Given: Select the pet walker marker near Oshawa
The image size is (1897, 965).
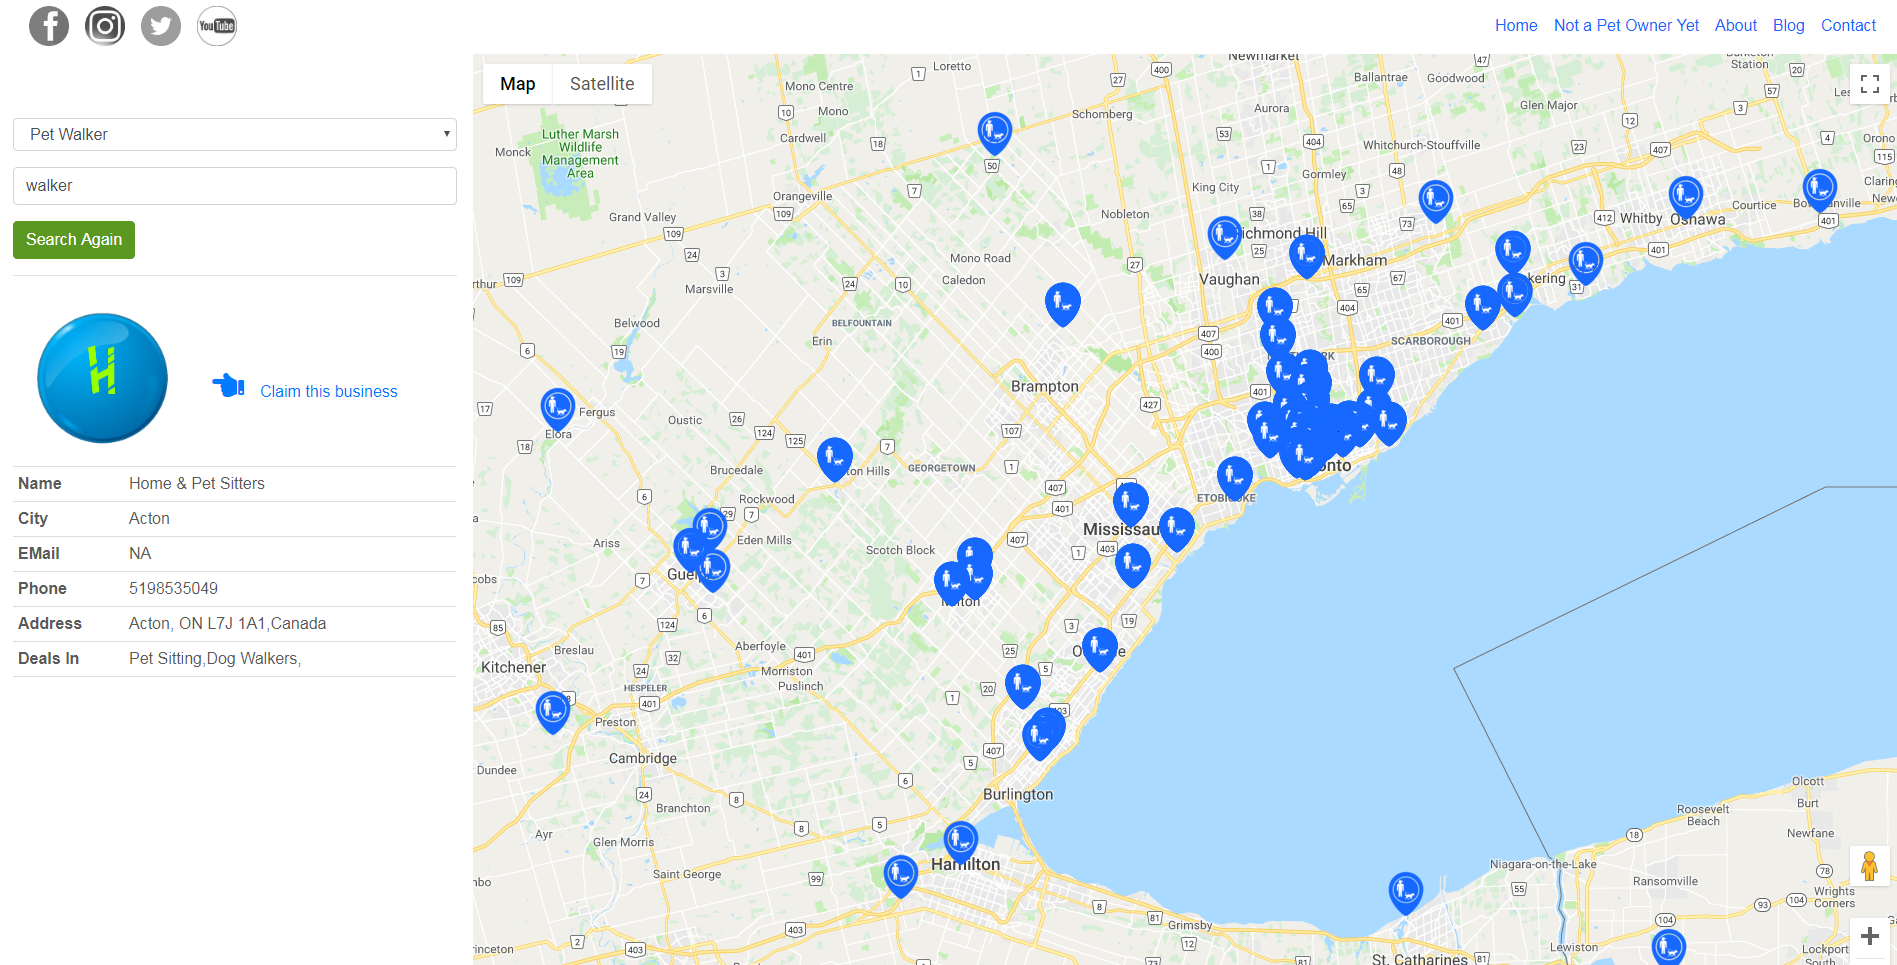Looking at the screenshot, I should point(1685,194).
